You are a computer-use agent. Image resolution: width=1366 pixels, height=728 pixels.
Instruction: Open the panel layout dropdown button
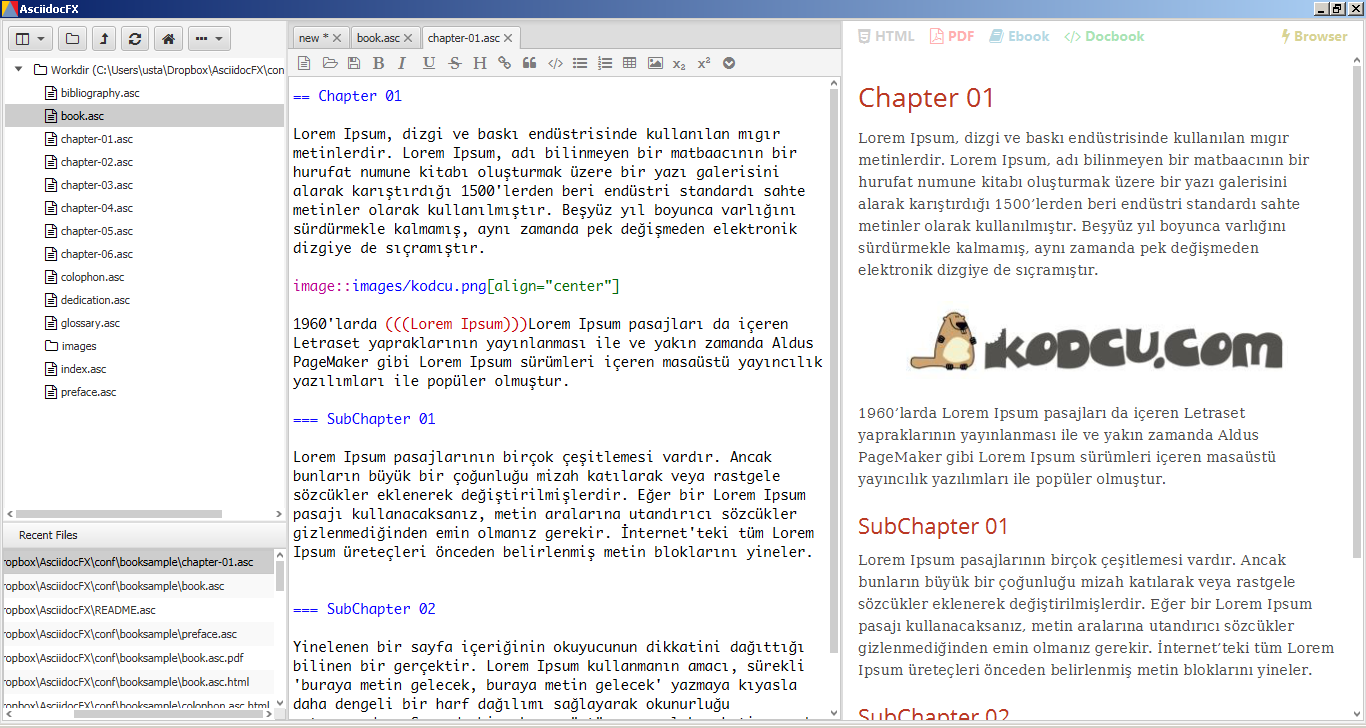[30, 39]
